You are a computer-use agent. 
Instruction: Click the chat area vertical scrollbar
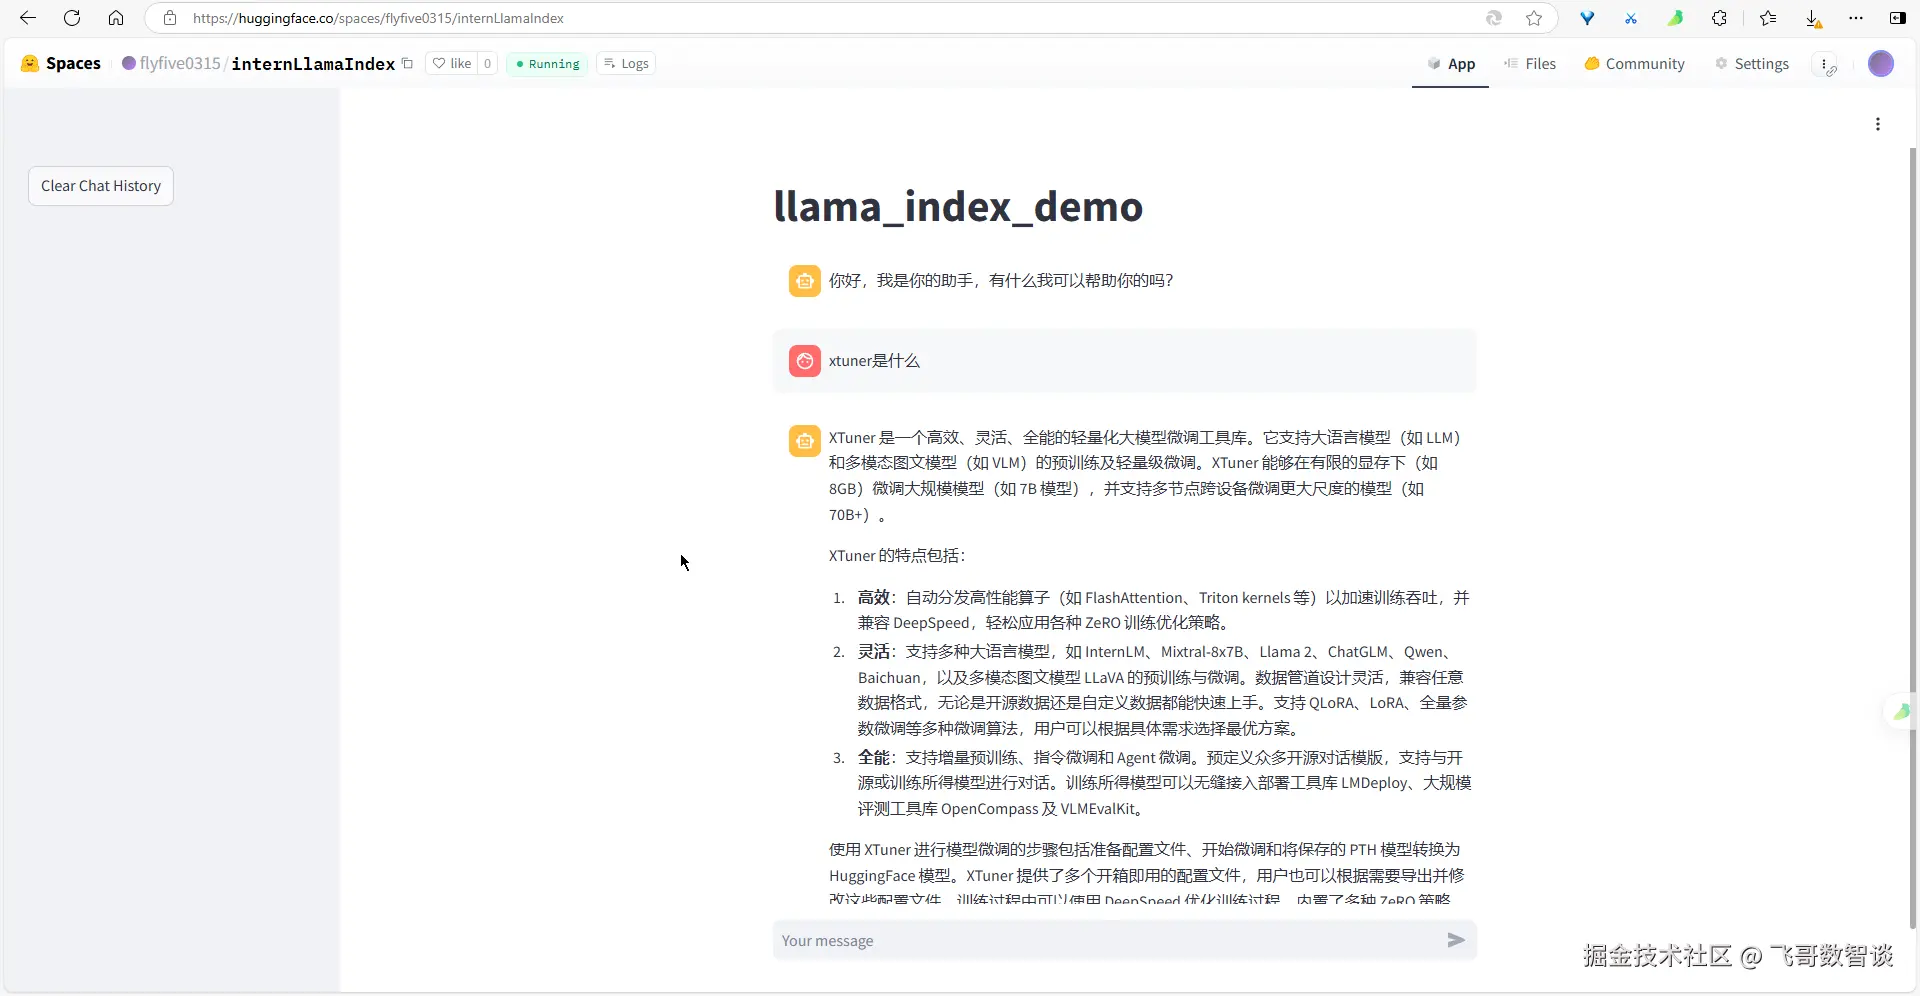pos(1913,538)
